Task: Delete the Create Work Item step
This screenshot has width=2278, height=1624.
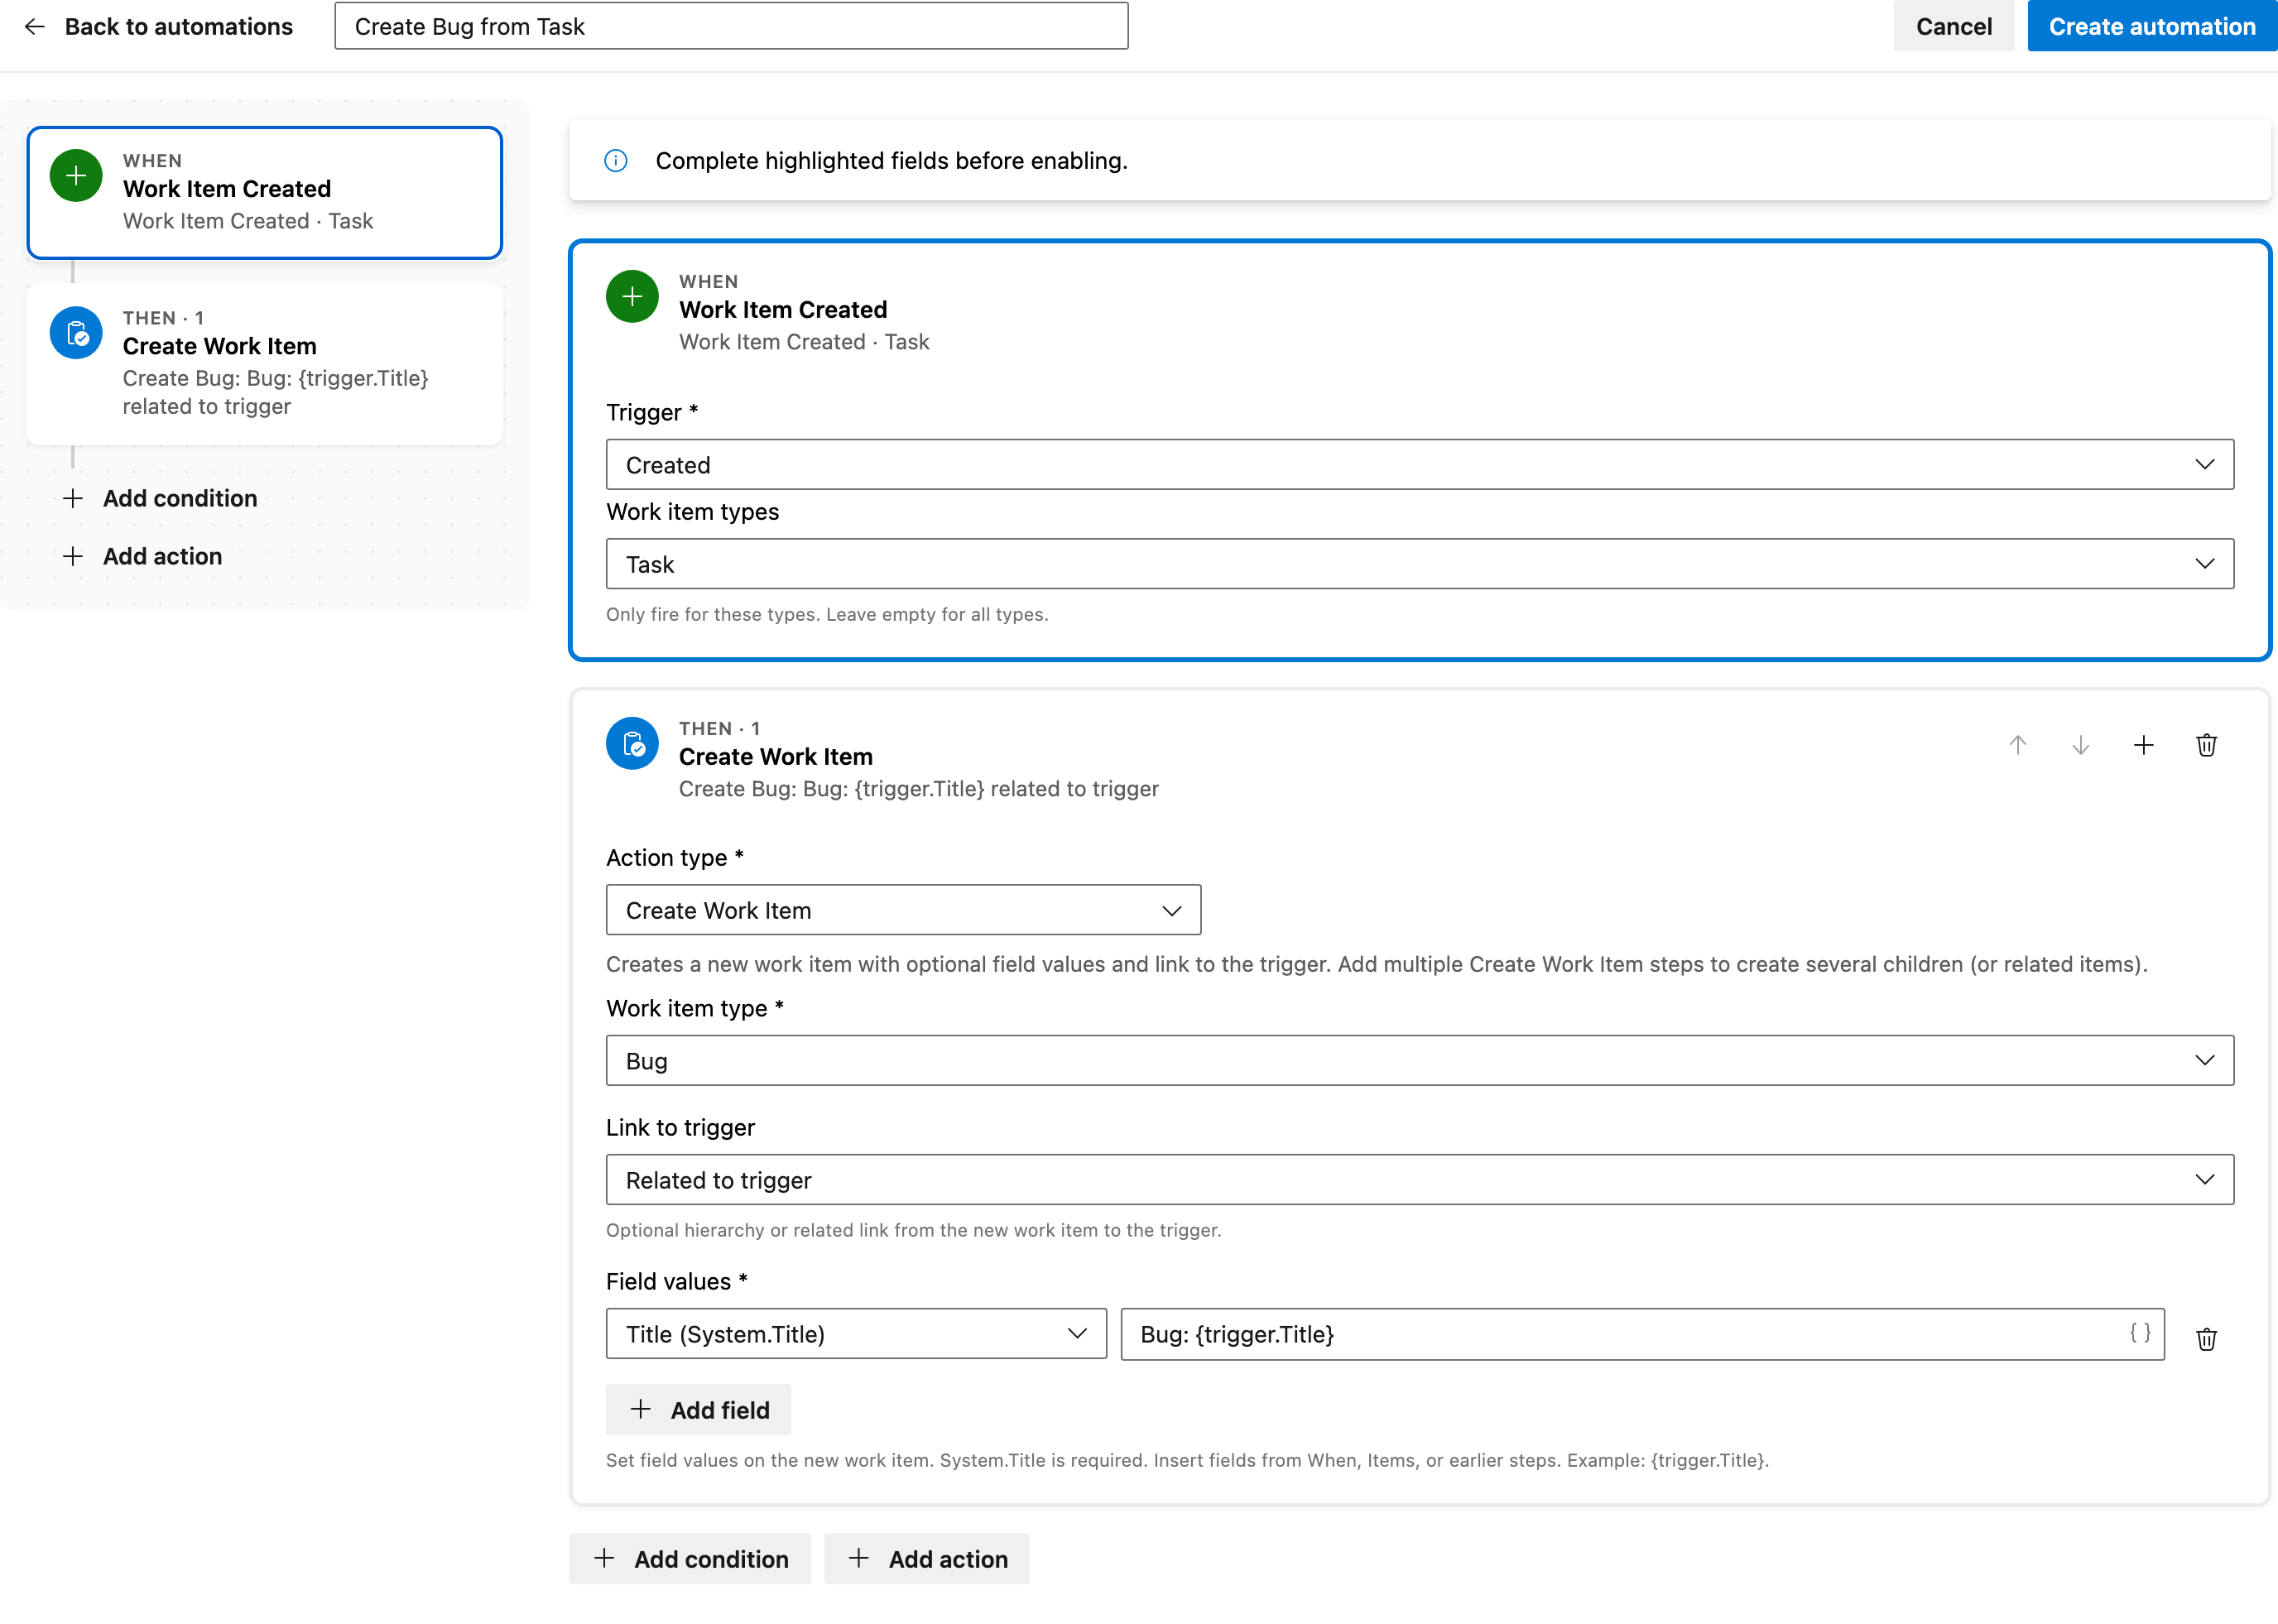Action: point(2207,745)
